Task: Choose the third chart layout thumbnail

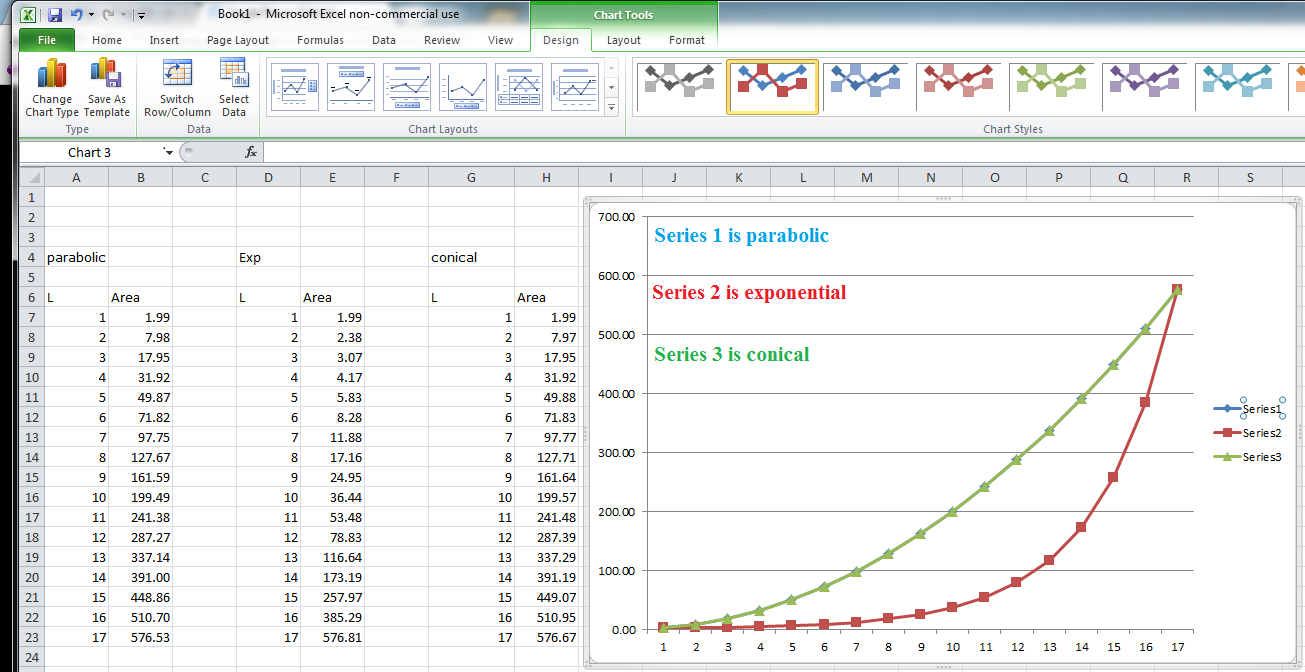Action: point(407,87)
